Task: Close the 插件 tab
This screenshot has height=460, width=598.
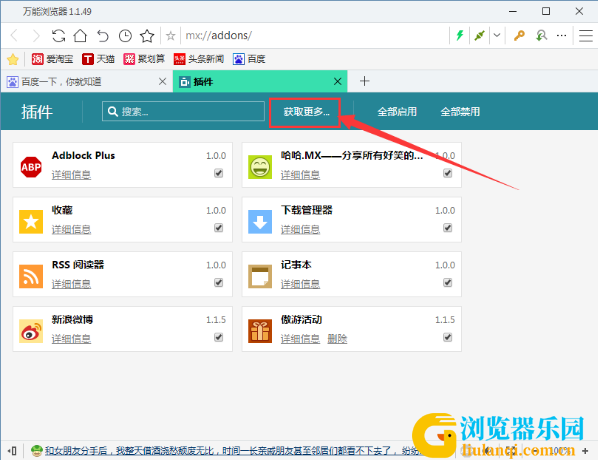Action: click(338, 81)
